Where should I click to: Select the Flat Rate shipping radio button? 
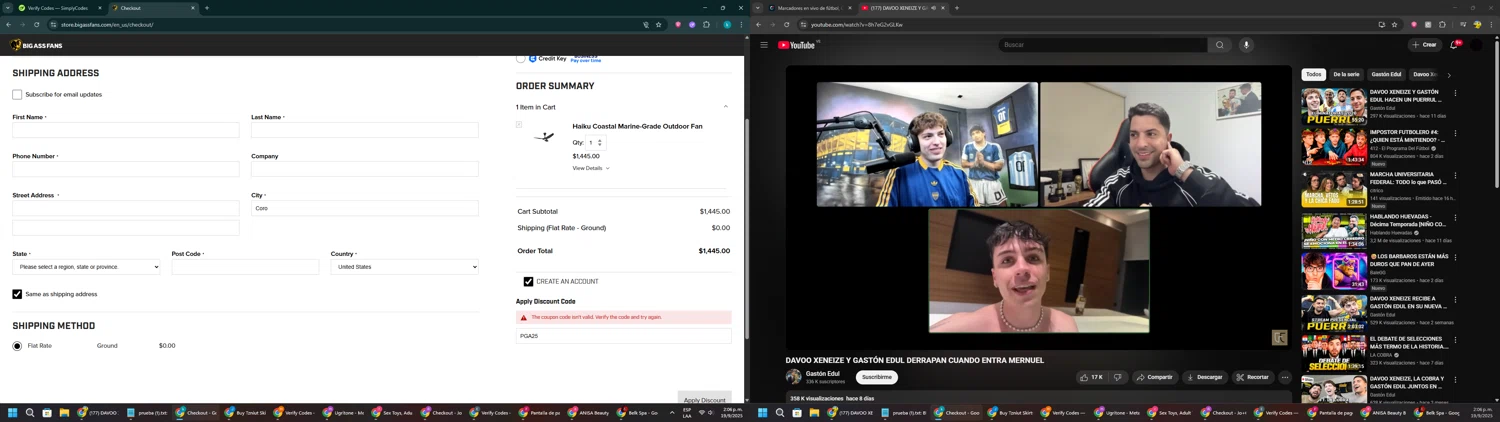click(x=17, y=346)
